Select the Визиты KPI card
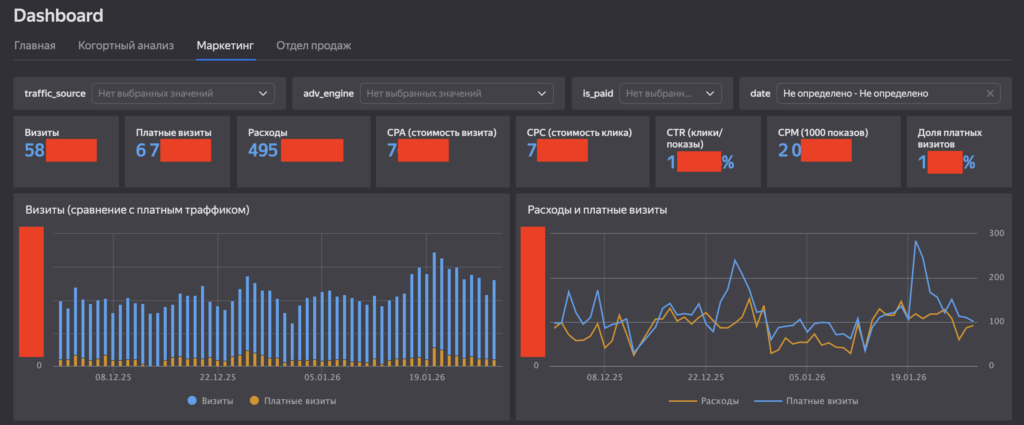 click(65, 150)
